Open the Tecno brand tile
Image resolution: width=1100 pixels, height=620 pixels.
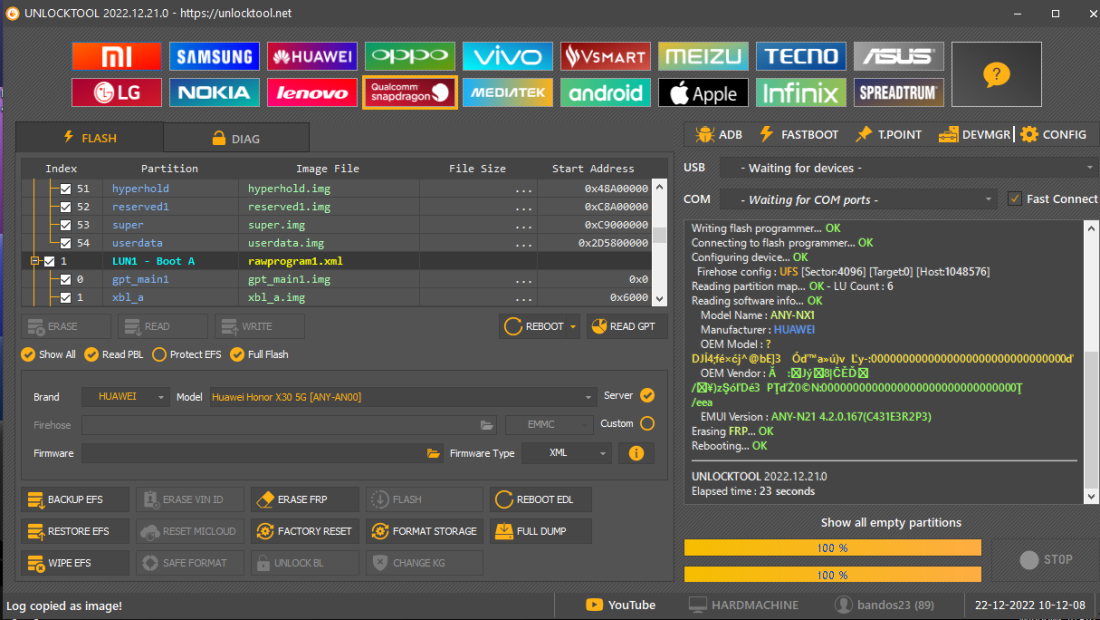801,56
